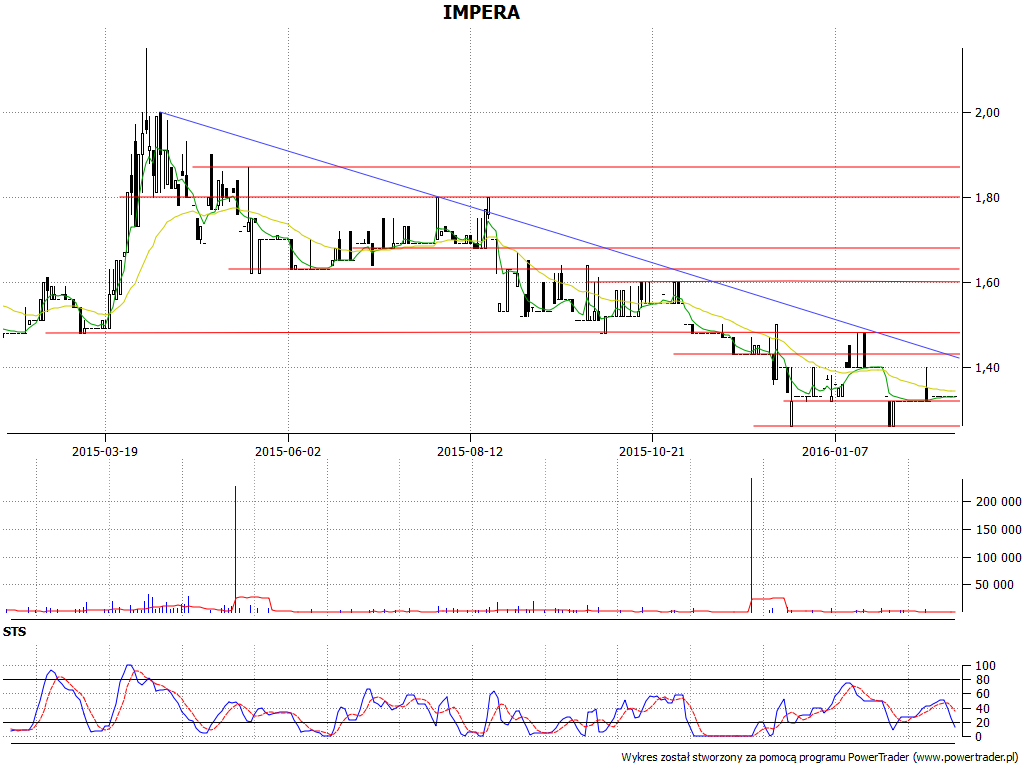The image size is (1024, 768).
Task: Select the 2015-06-02 date label
Action: [x=288, y=451]
